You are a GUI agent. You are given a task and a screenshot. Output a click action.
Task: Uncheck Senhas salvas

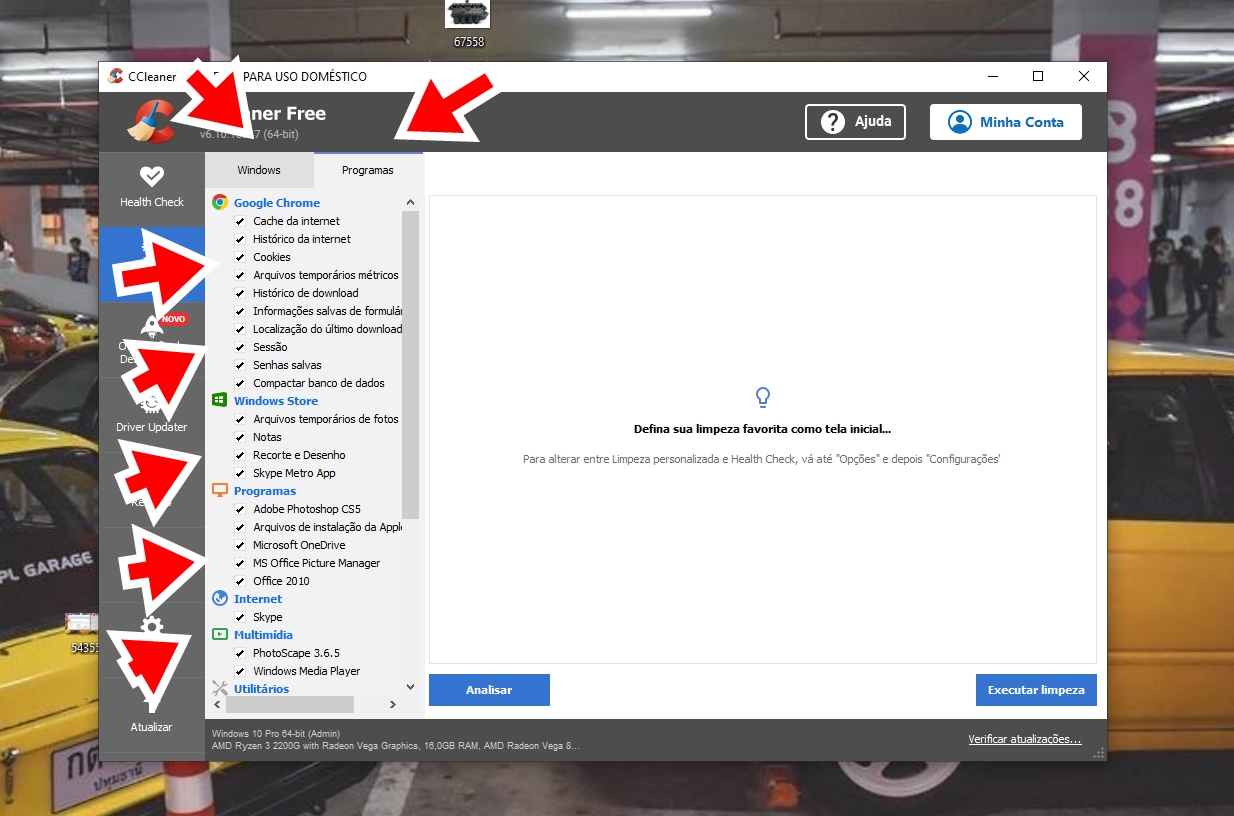(240, 365)
